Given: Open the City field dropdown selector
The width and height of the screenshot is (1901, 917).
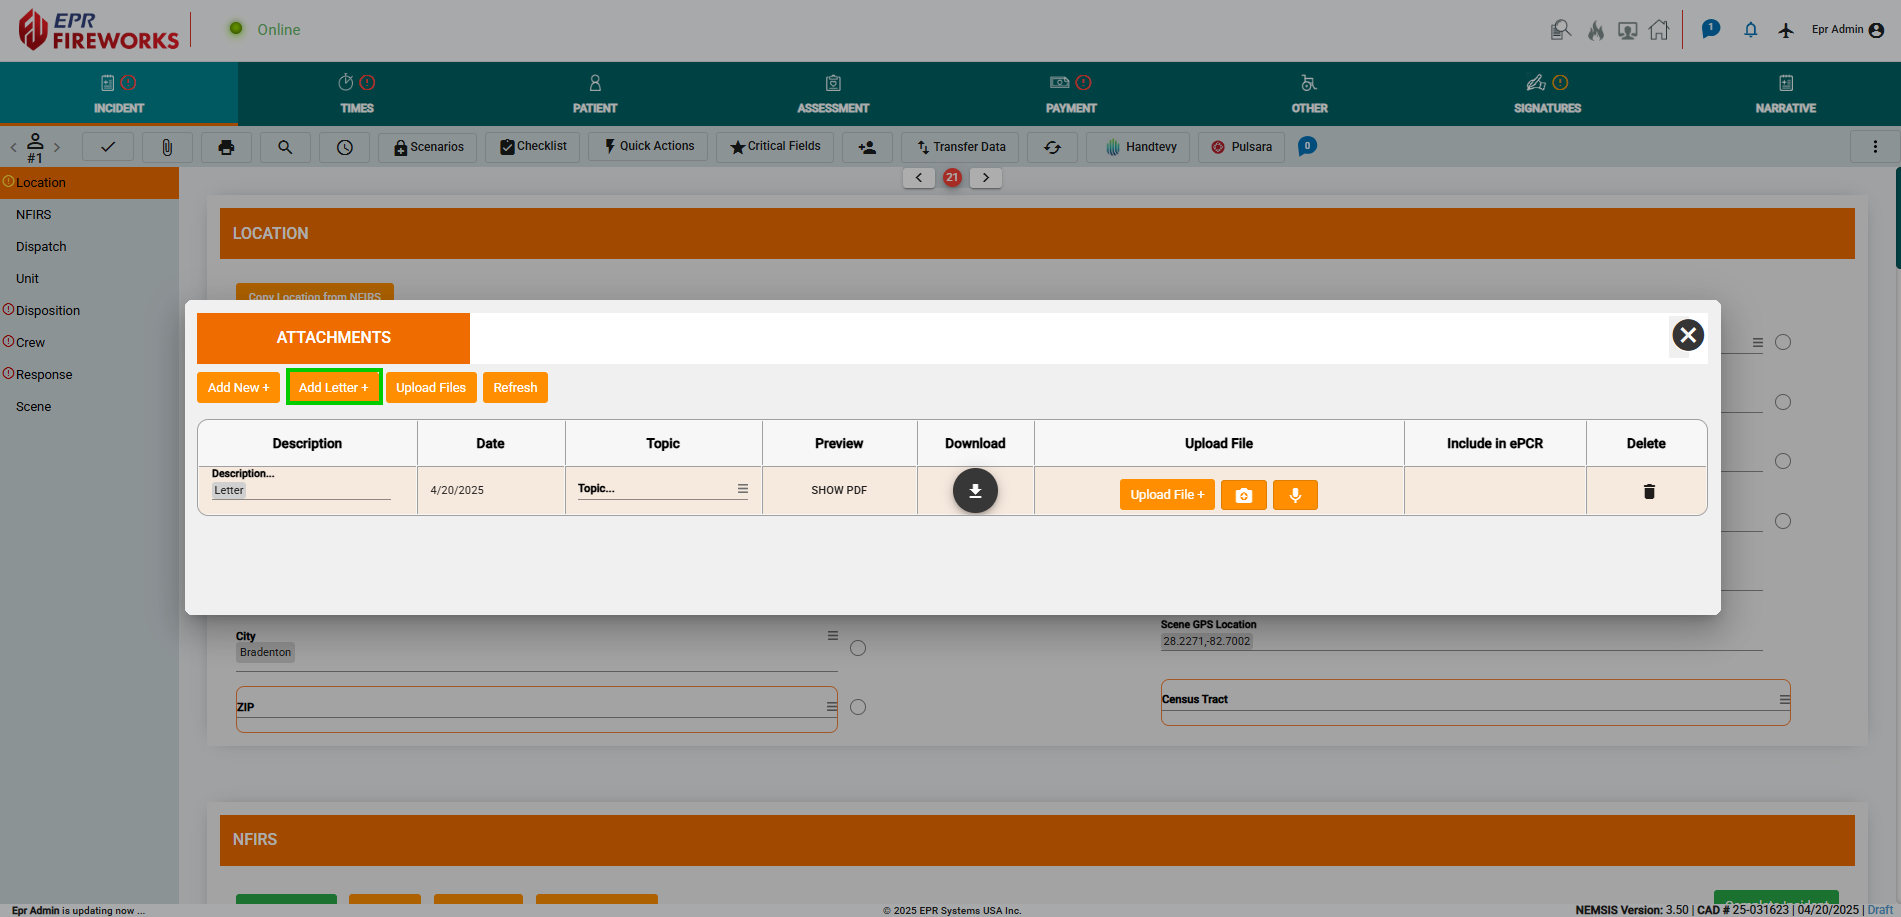Looking at the screenshot, I should (x=831, y=634).
